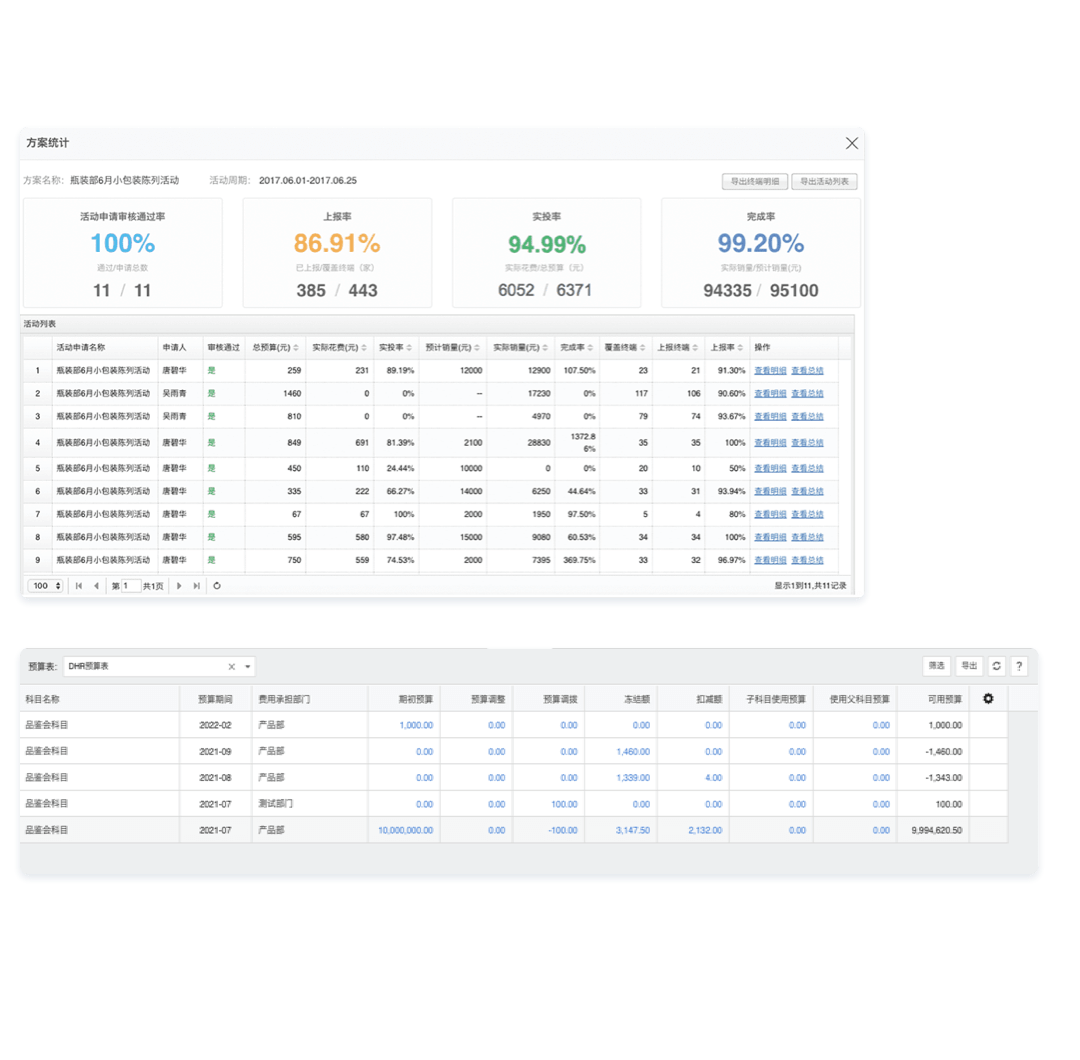The width and height of the screenshot is (1080, 1060).
Task: Open 查看明细 for activity row 1
Action: (770, 371)
